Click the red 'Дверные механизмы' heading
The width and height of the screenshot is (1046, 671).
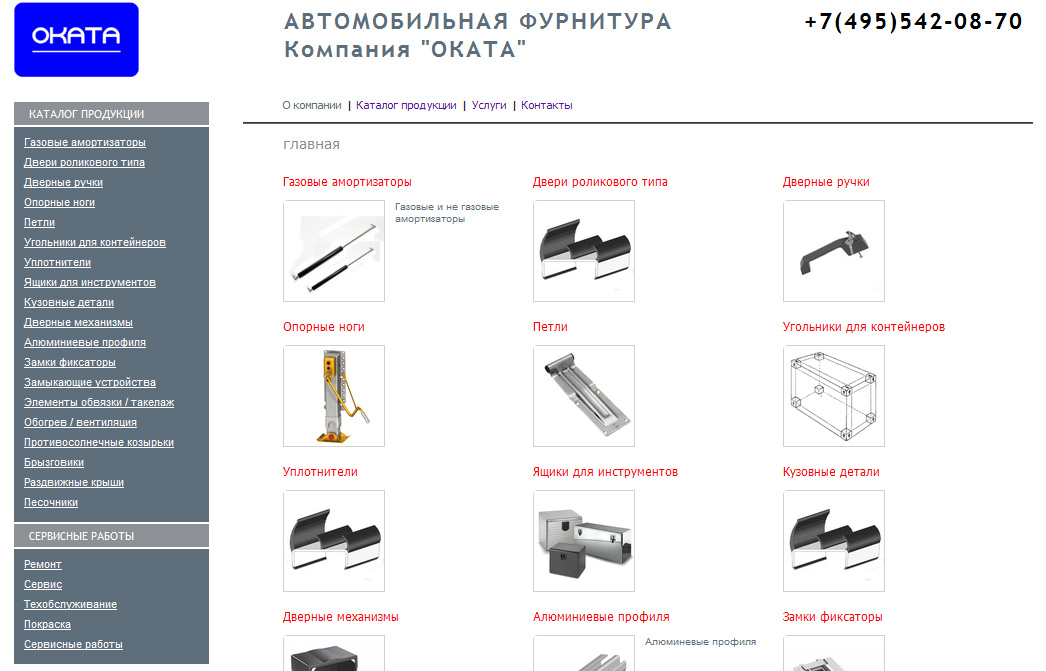341,617
